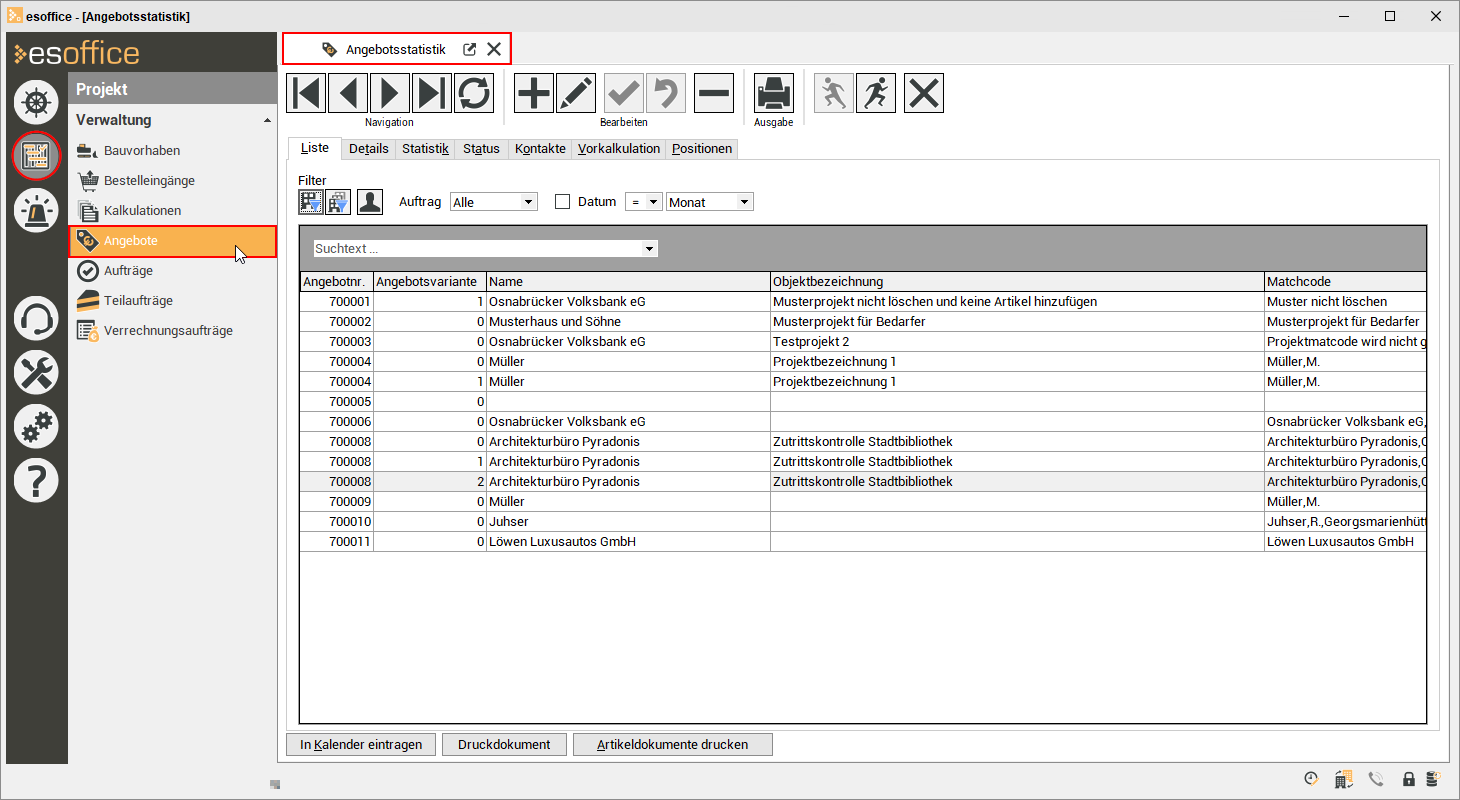Click the person filter icon
Screen dimensions: 1460x800
370,202
